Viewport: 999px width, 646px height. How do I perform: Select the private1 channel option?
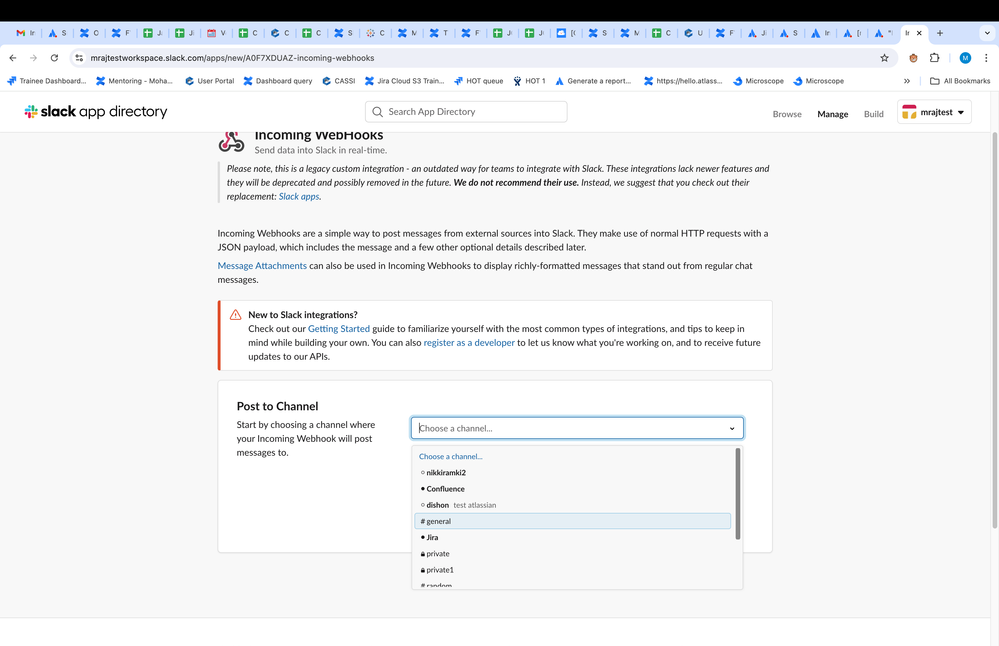pyautogui.click(x=572, y=570)
